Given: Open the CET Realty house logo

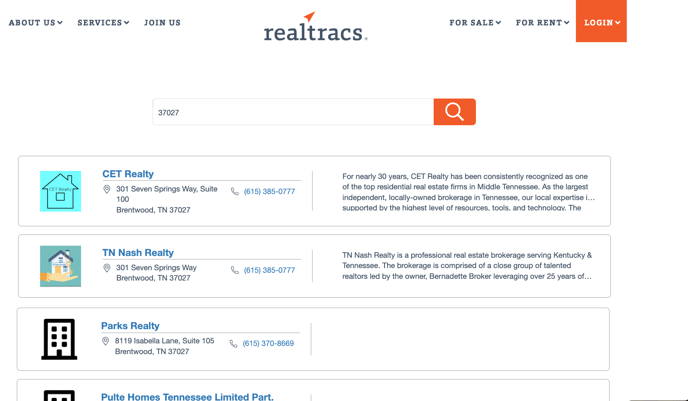Looking at the screenshot, I should tap(61, 191).
